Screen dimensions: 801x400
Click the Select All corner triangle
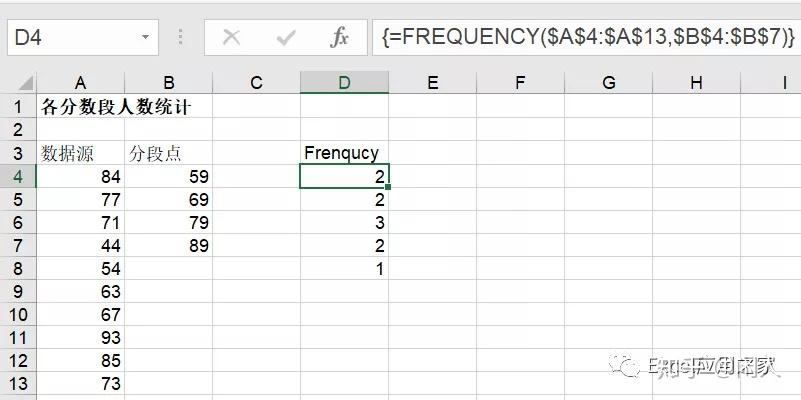25,83
